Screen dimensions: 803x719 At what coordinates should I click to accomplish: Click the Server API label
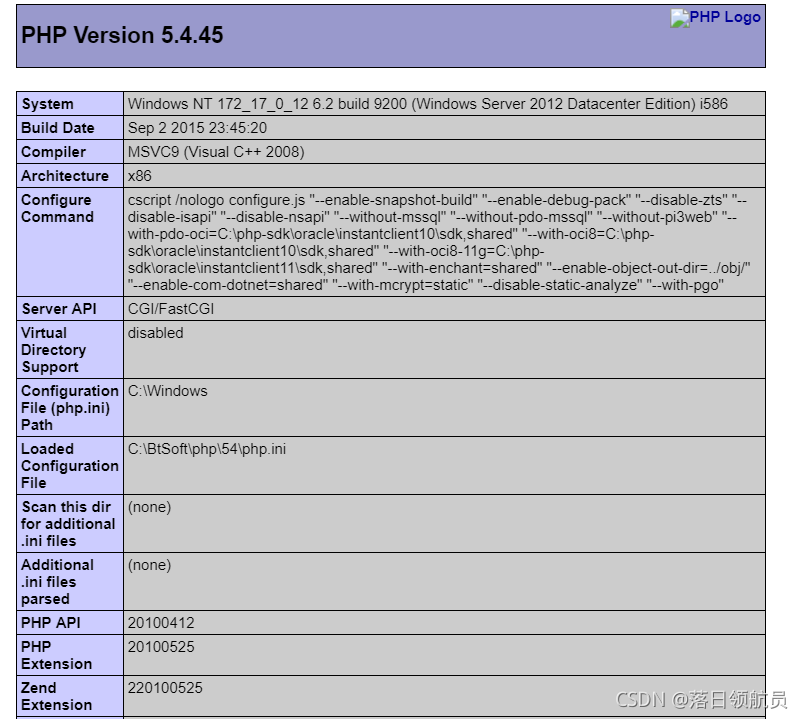59,309
